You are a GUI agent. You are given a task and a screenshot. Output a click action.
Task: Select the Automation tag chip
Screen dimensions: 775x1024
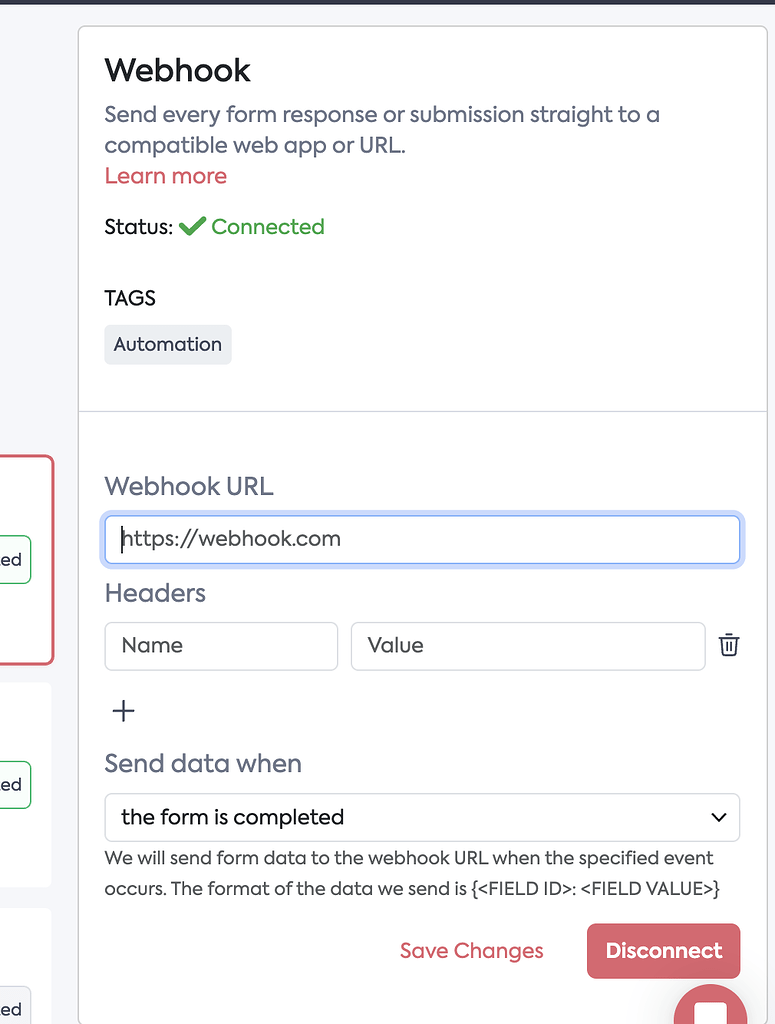point(167,344)
